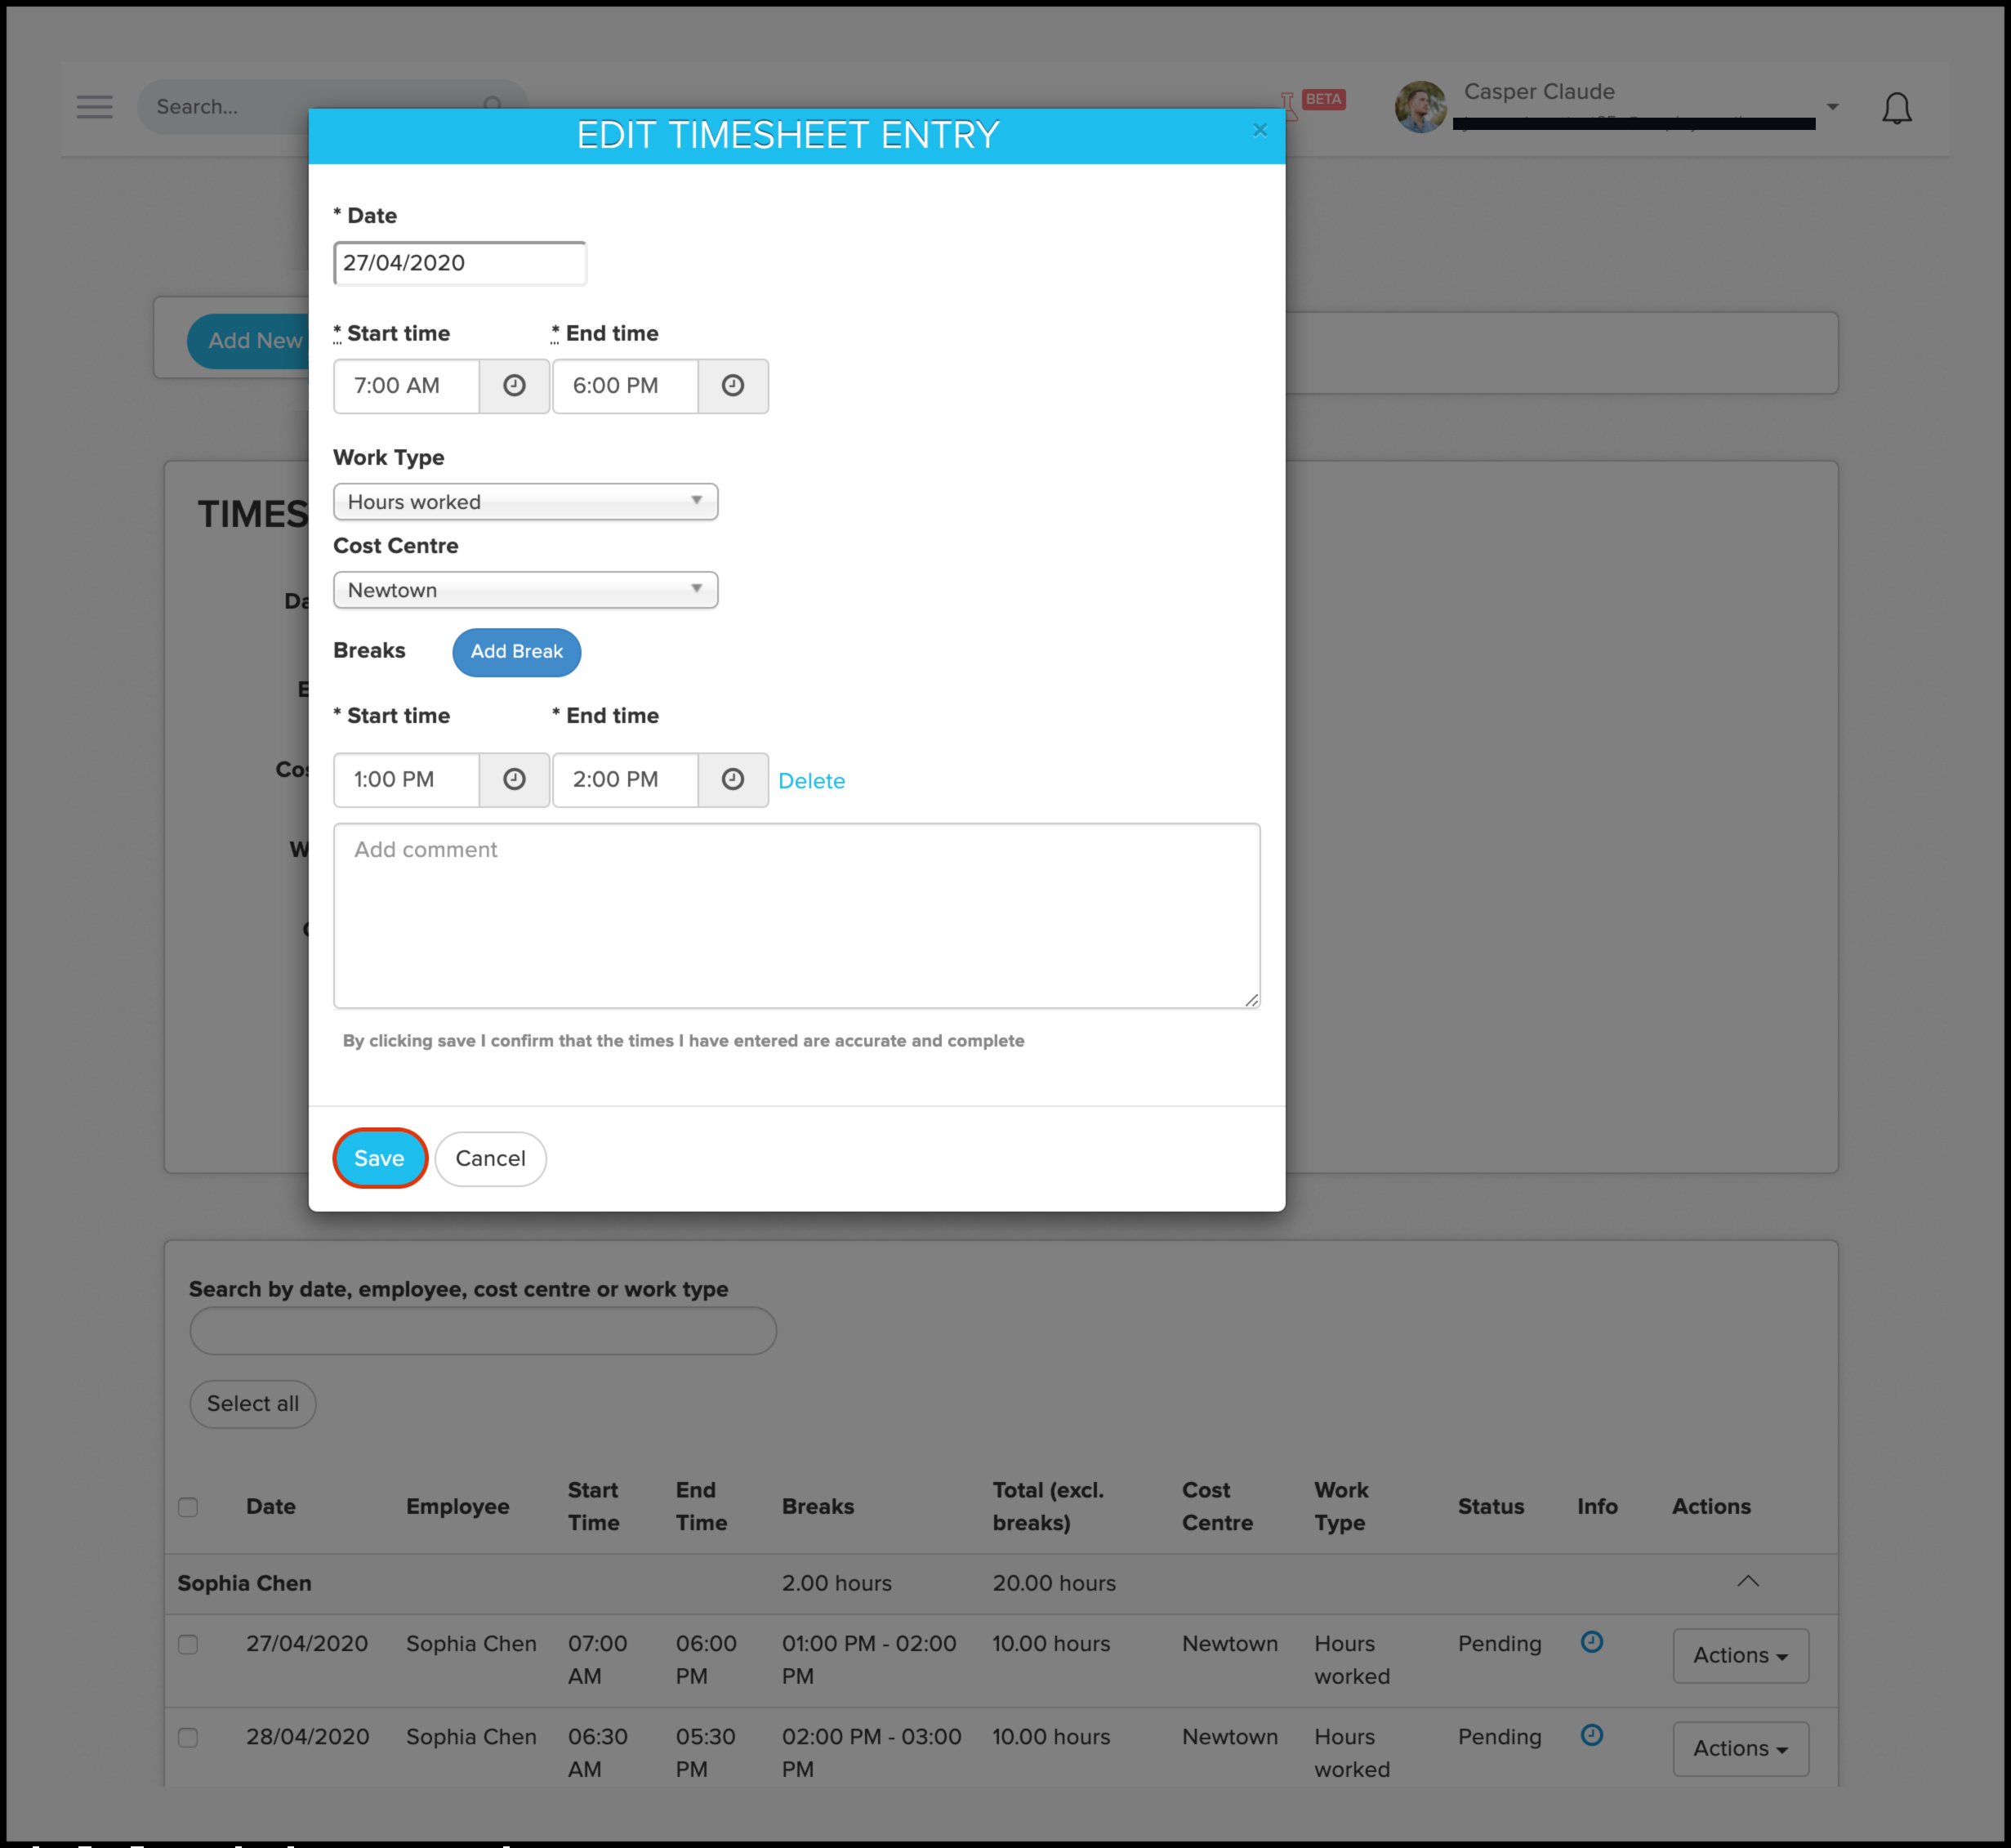2011x1848 pixels.
Task: Click the entry end time clock icon
Action: tap(732, 386)
